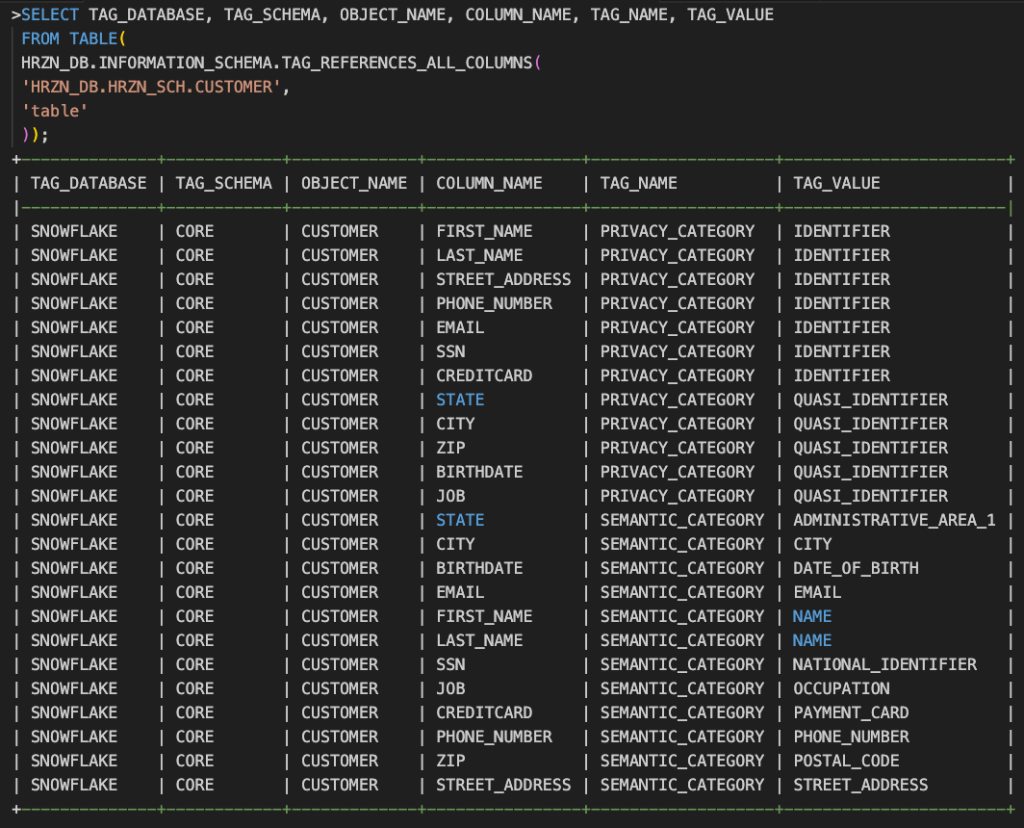Click the TAG_SCHEMA column header in results
Viewport: 1024px width, 828px height.
[223, 183]
